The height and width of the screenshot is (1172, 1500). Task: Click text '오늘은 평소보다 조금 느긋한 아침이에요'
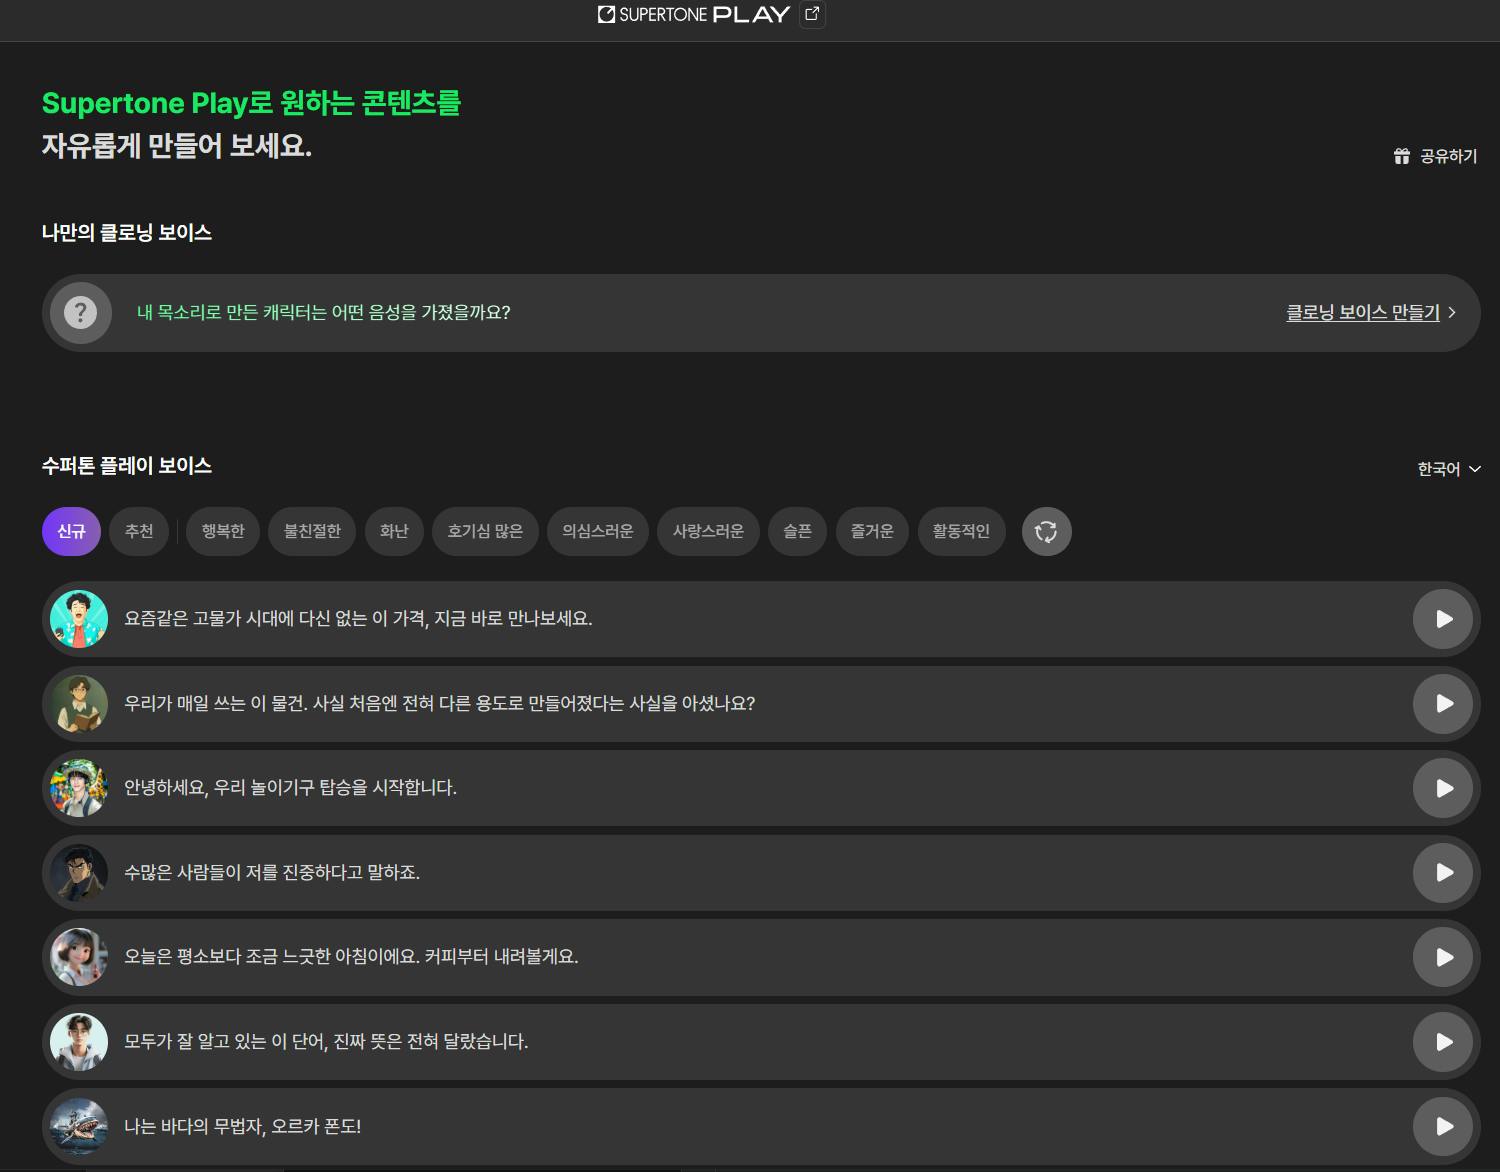tap(270, 957)
